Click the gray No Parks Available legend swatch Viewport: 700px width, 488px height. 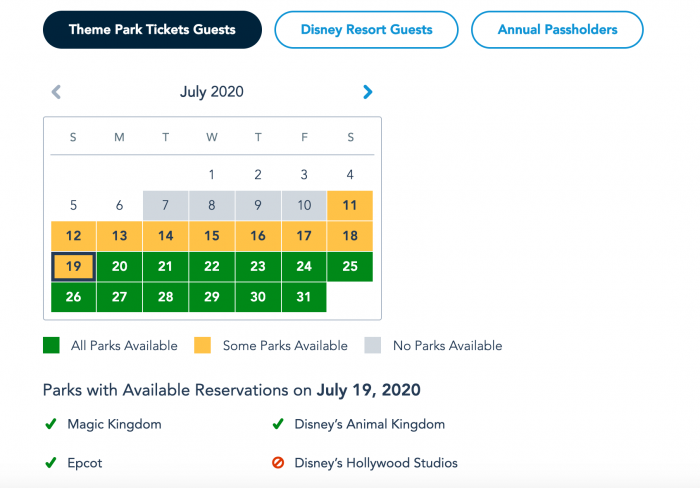tap(372, 346)
